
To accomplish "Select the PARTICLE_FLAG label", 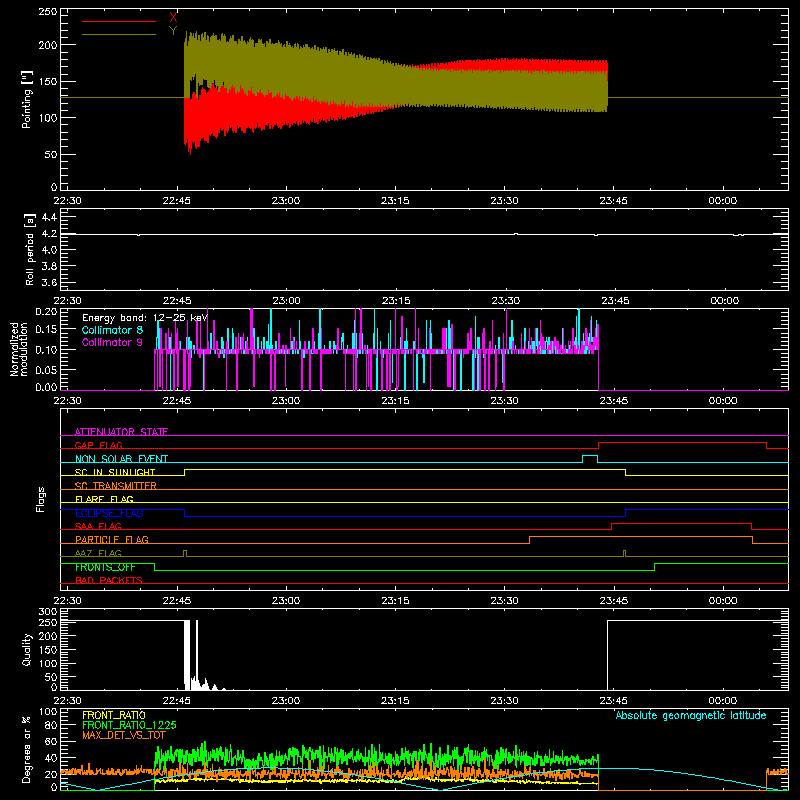I will (112, 539).
